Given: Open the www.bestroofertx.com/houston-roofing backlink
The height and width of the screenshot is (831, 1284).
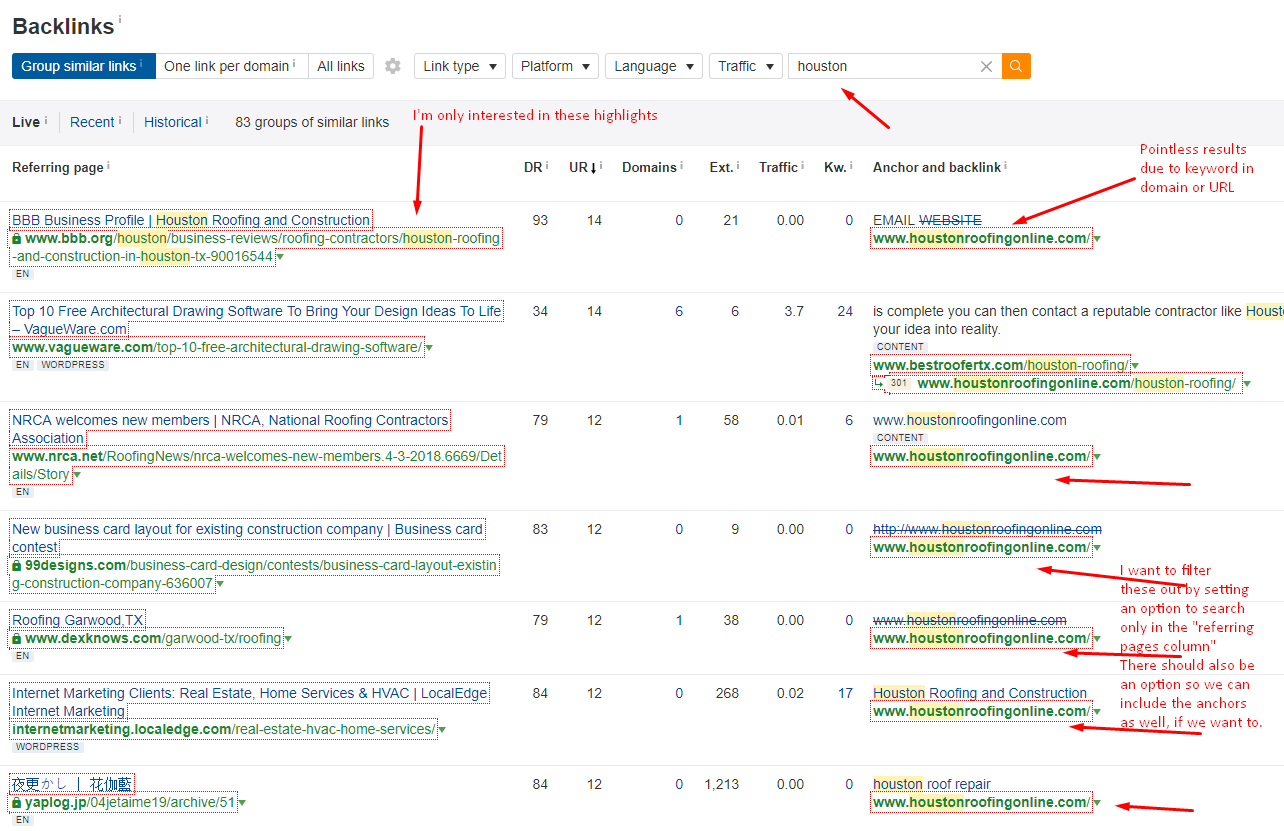Looking at the screenshot, I should point(1000,365).
